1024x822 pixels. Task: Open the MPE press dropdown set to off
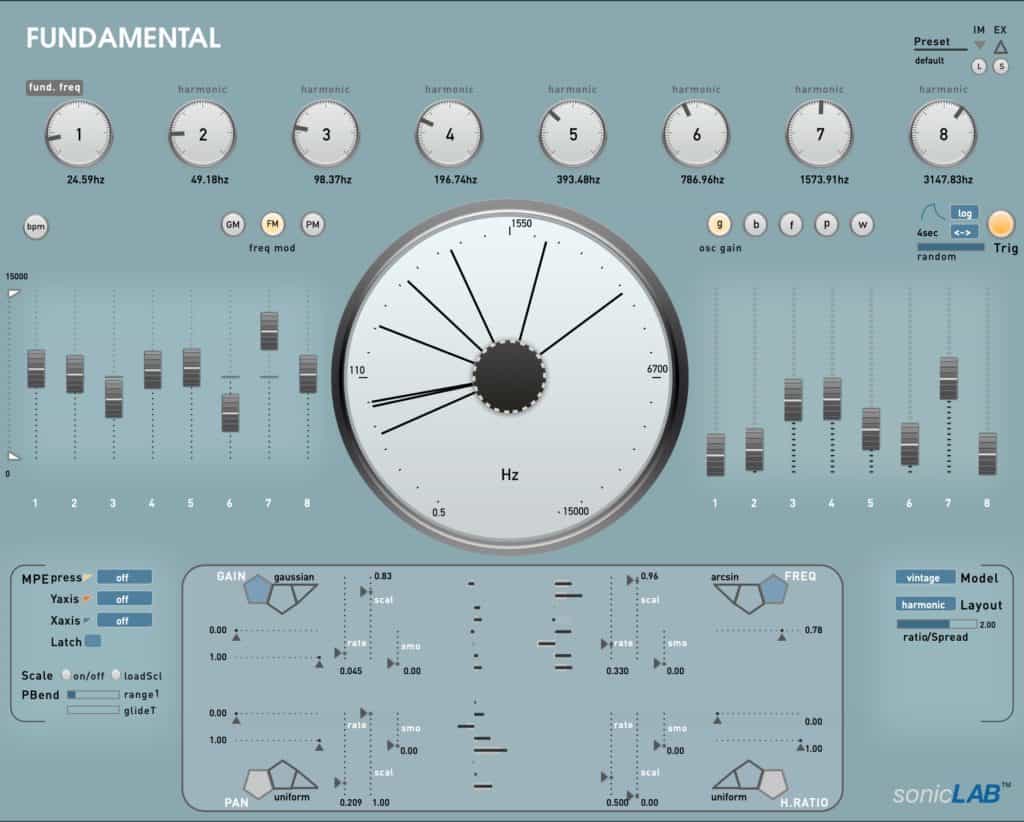coord(124,577)
